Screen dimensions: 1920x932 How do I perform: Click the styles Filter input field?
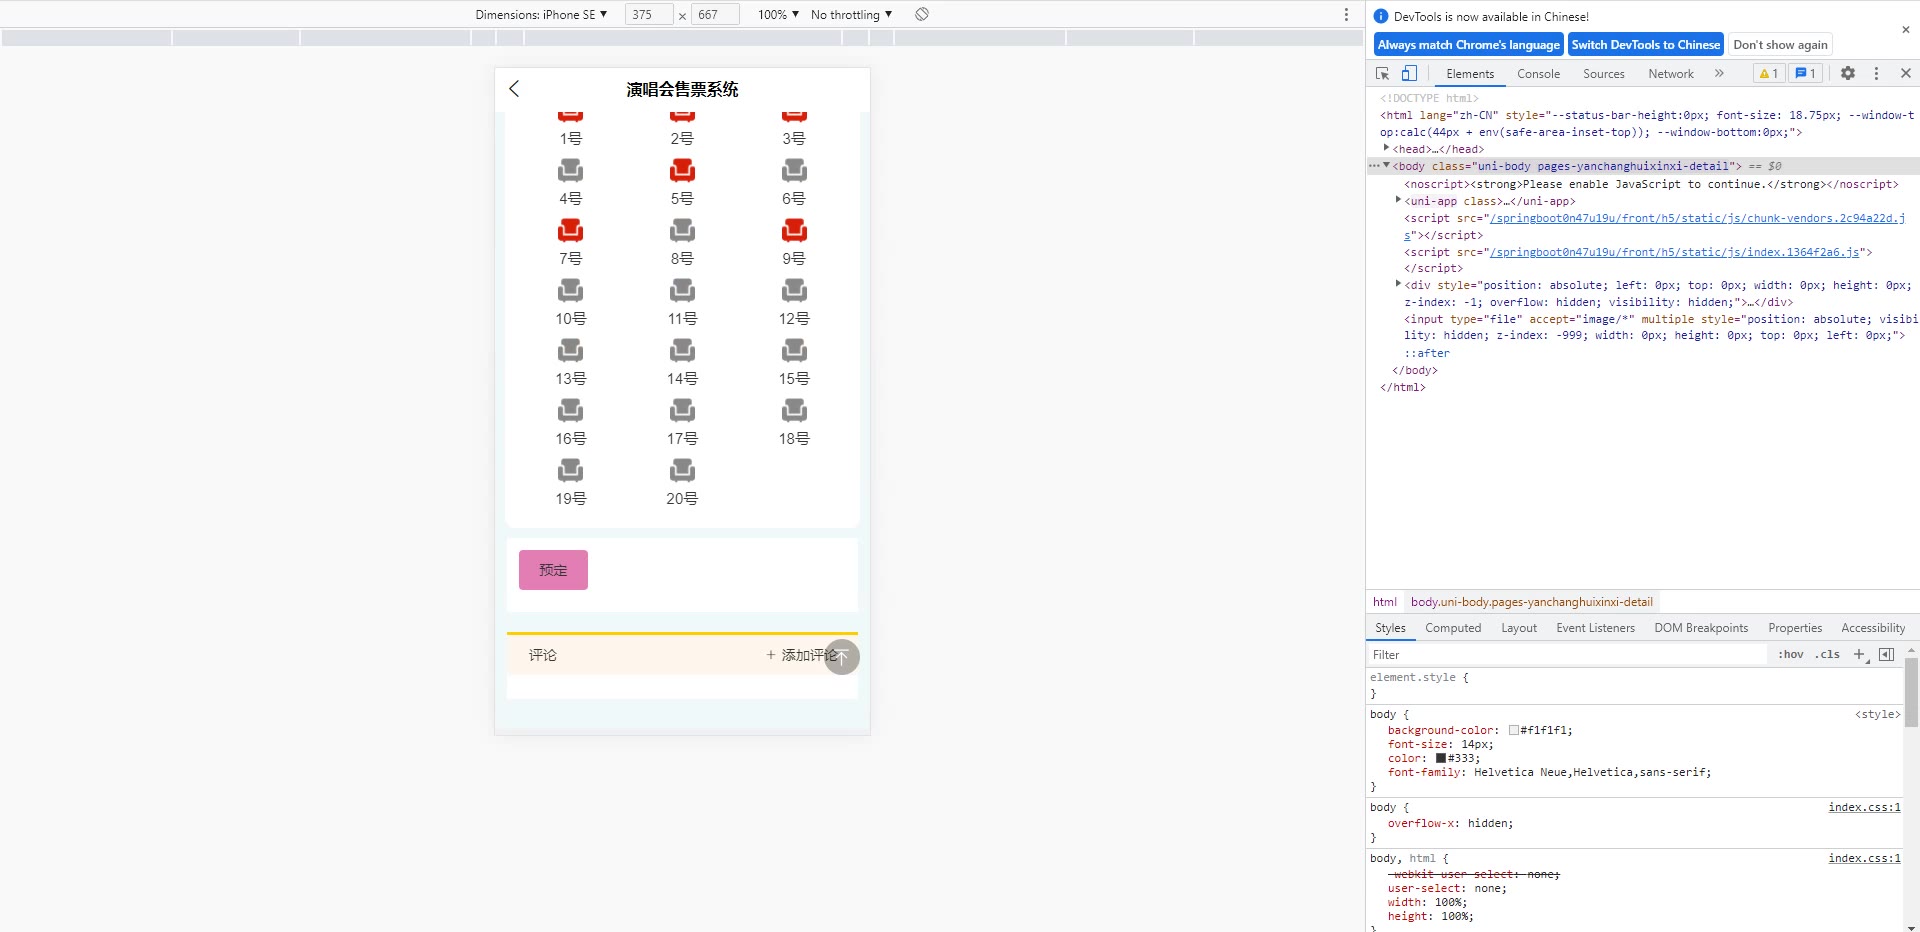click(1565, 654)
